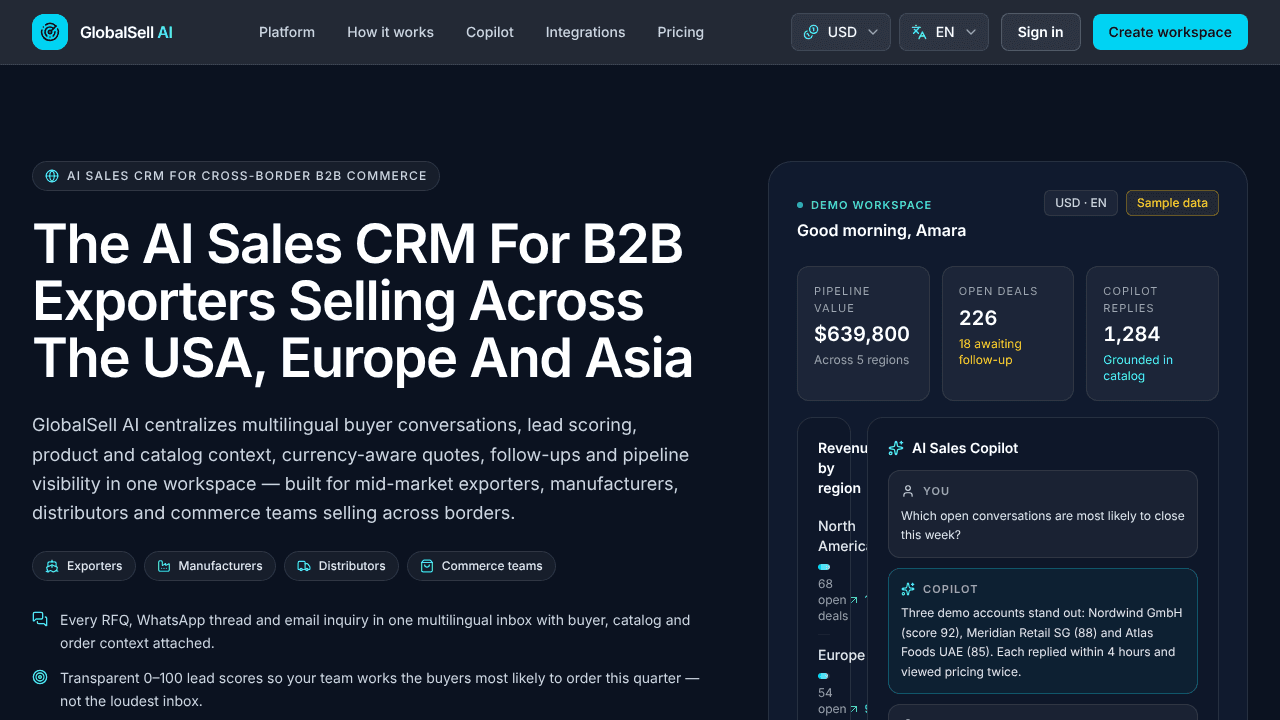The image size is (1280, 720).
Task: Click Good morning, Amara greeting
Action: [x=881, y=231]
